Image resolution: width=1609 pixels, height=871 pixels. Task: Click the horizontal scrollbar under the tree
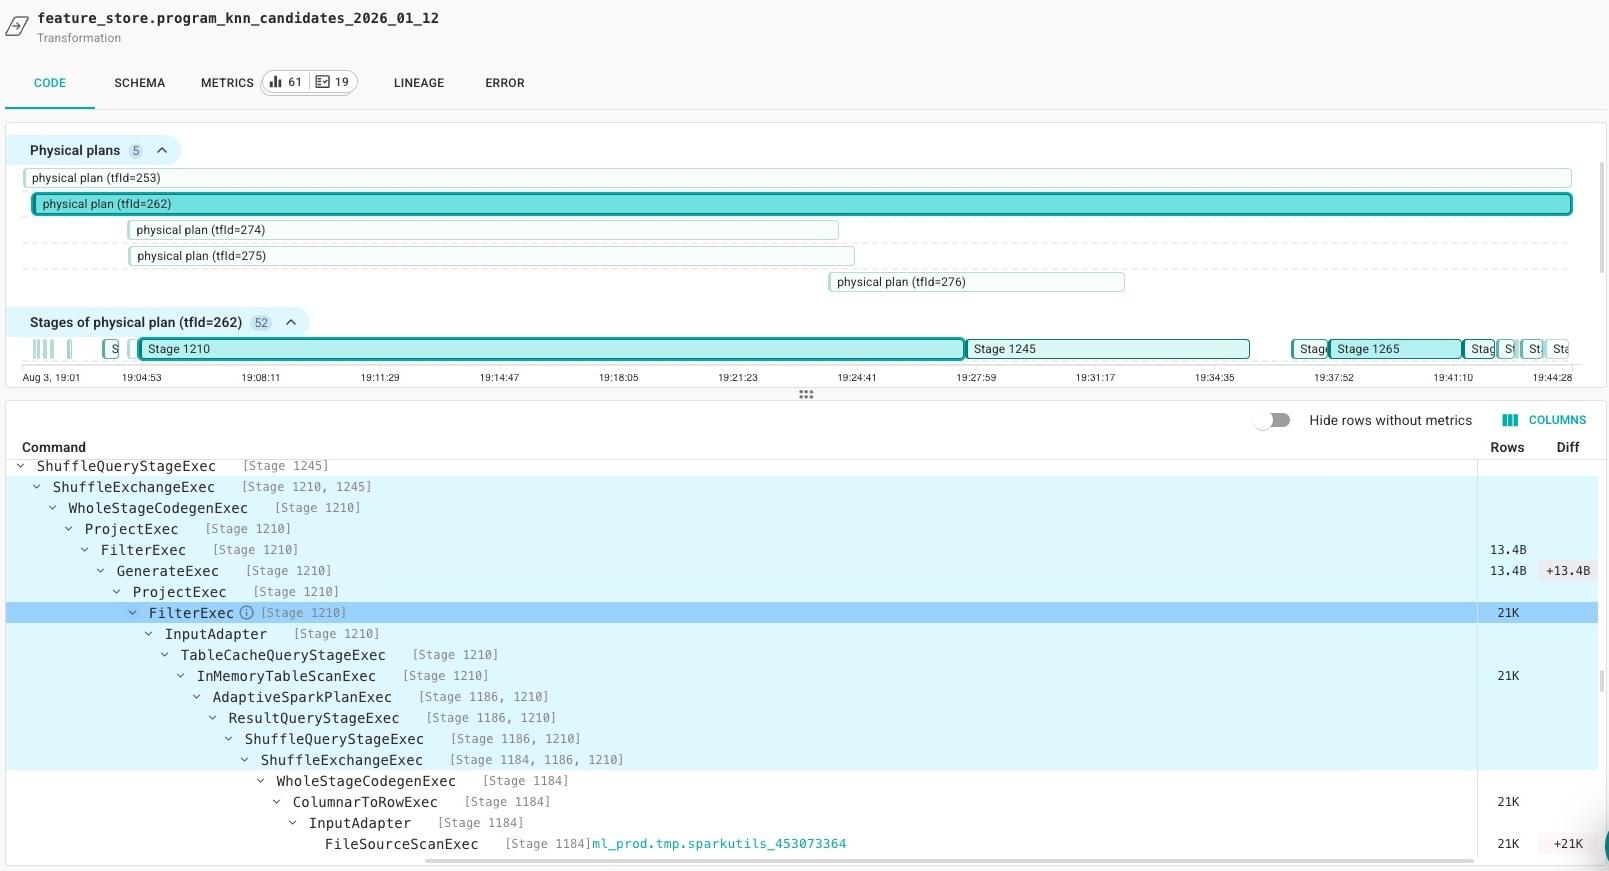point(950,860)
